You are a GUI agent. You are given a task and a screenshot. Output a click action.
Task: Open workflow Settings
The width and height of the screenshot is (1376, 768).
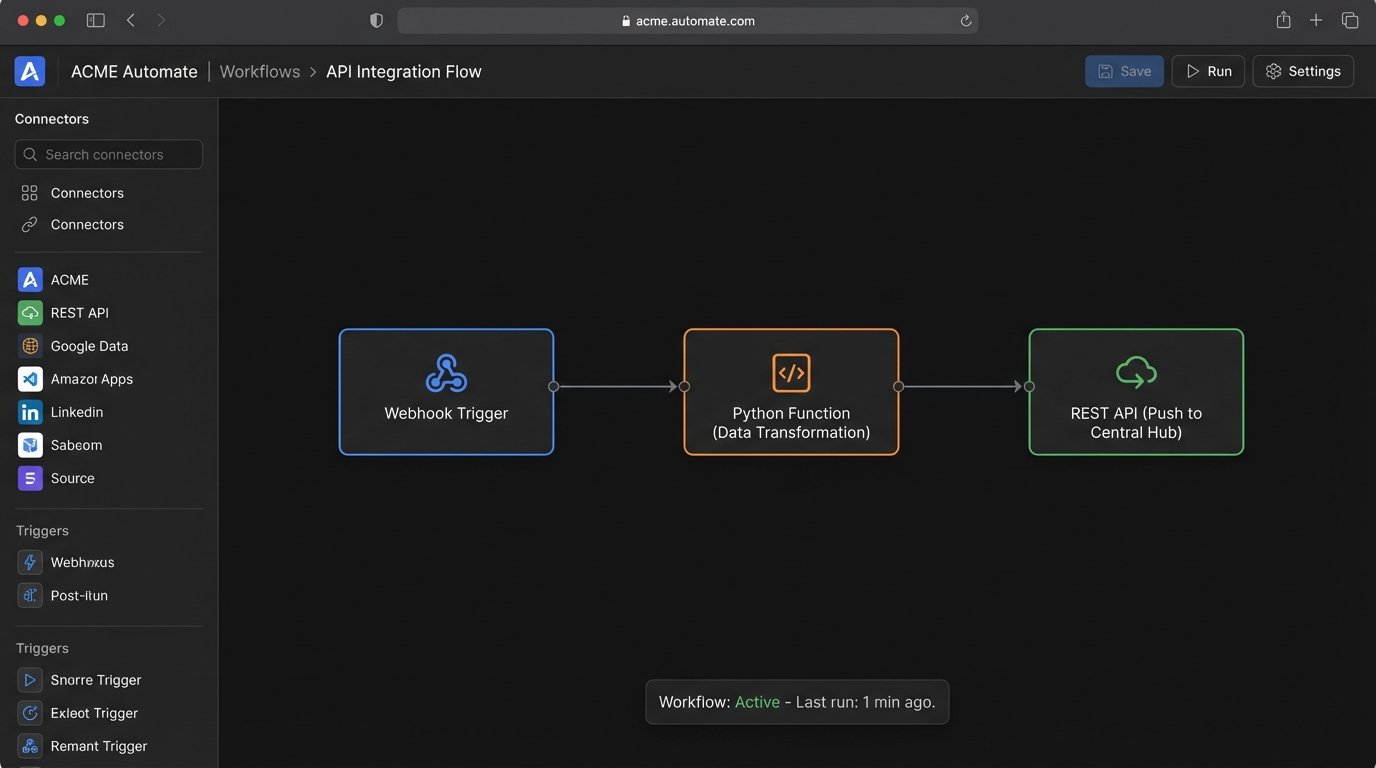[1303, 71]
